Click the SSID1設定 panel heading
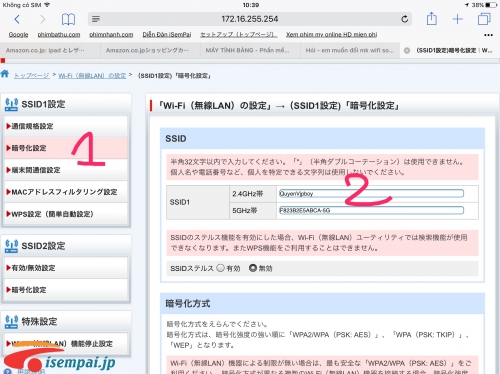Screen dimensions: 500x374 43,104
